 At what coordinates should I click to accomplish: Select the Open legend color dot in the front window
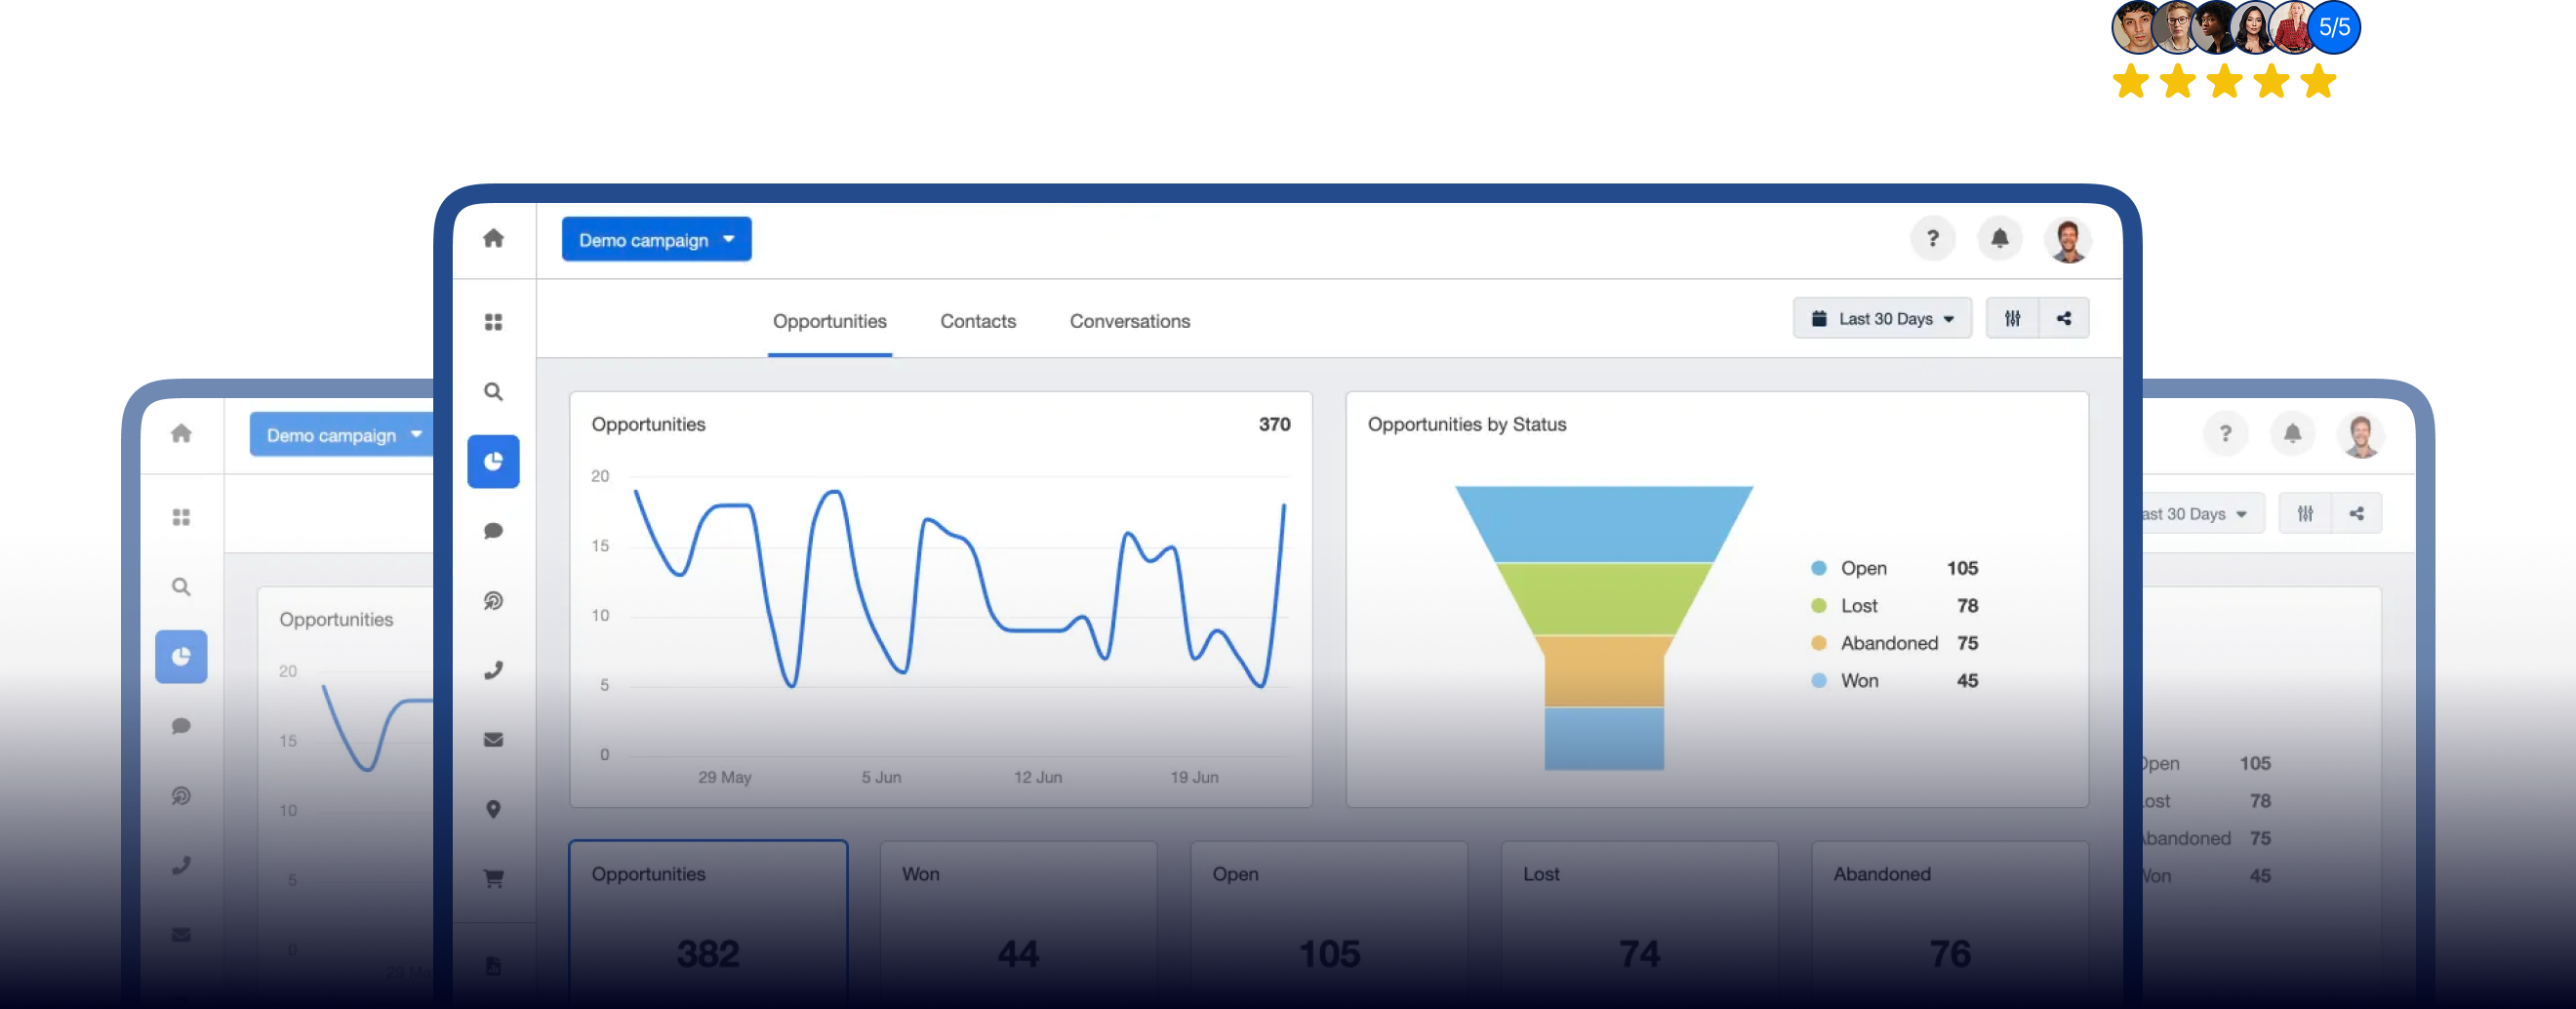coord(1819,568)
